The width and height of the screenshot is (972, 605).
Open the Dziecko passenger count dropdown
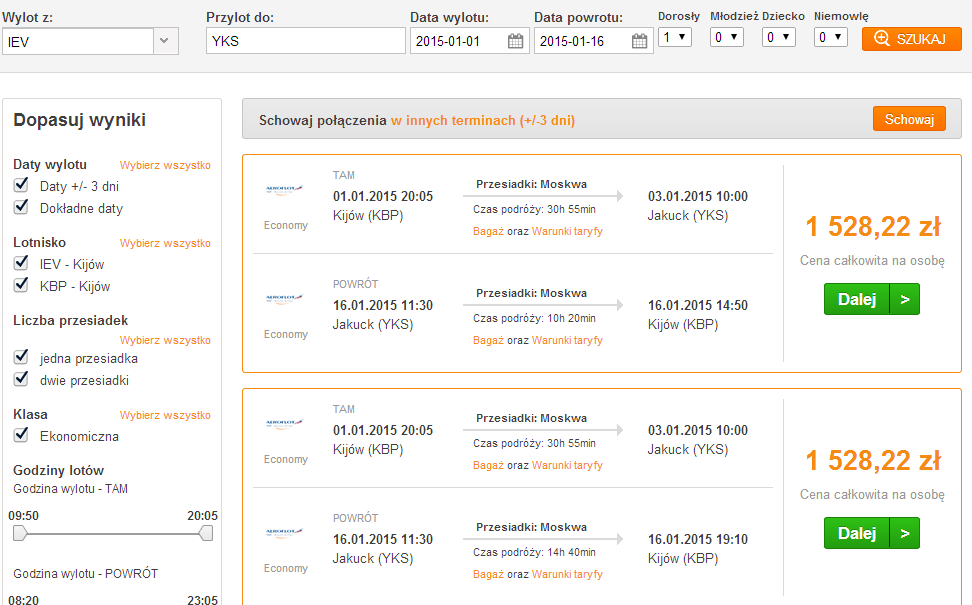779,37
